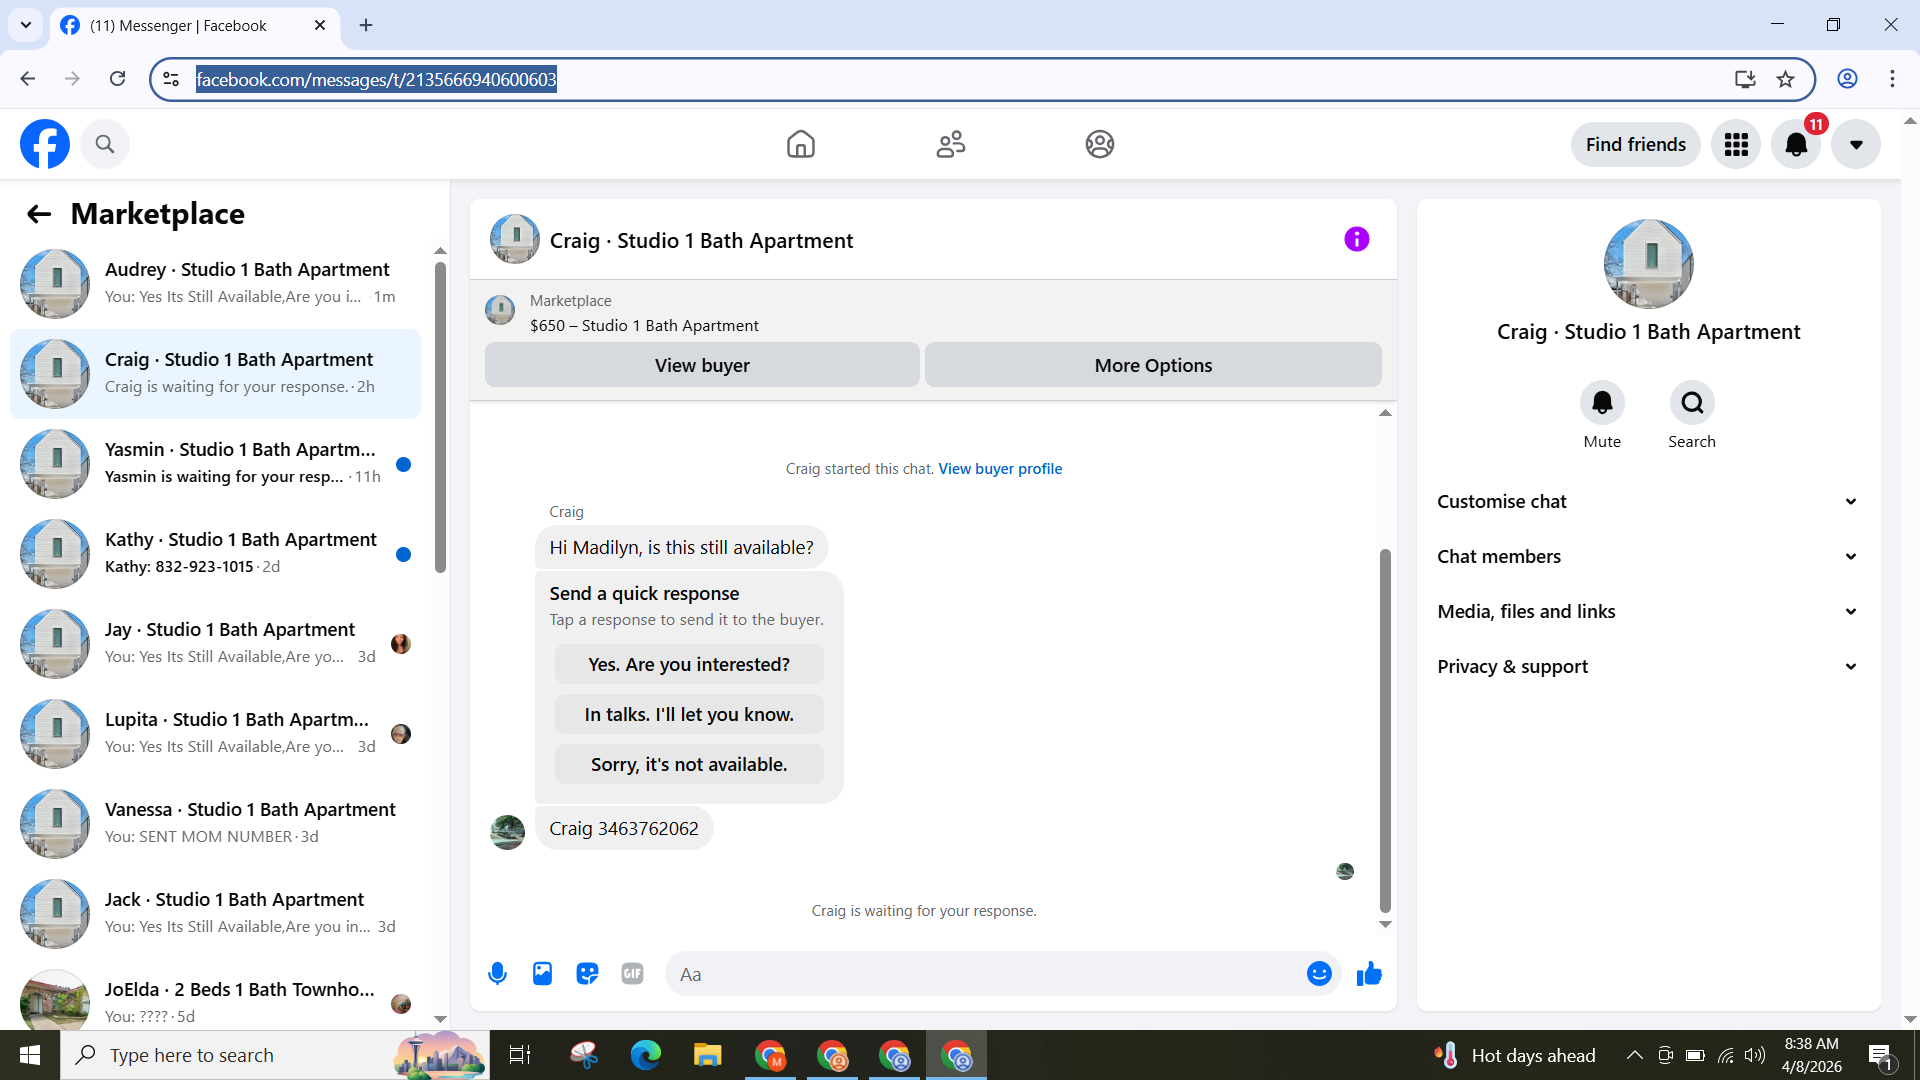Click the purple conversation info icon

pos(1356,239)
